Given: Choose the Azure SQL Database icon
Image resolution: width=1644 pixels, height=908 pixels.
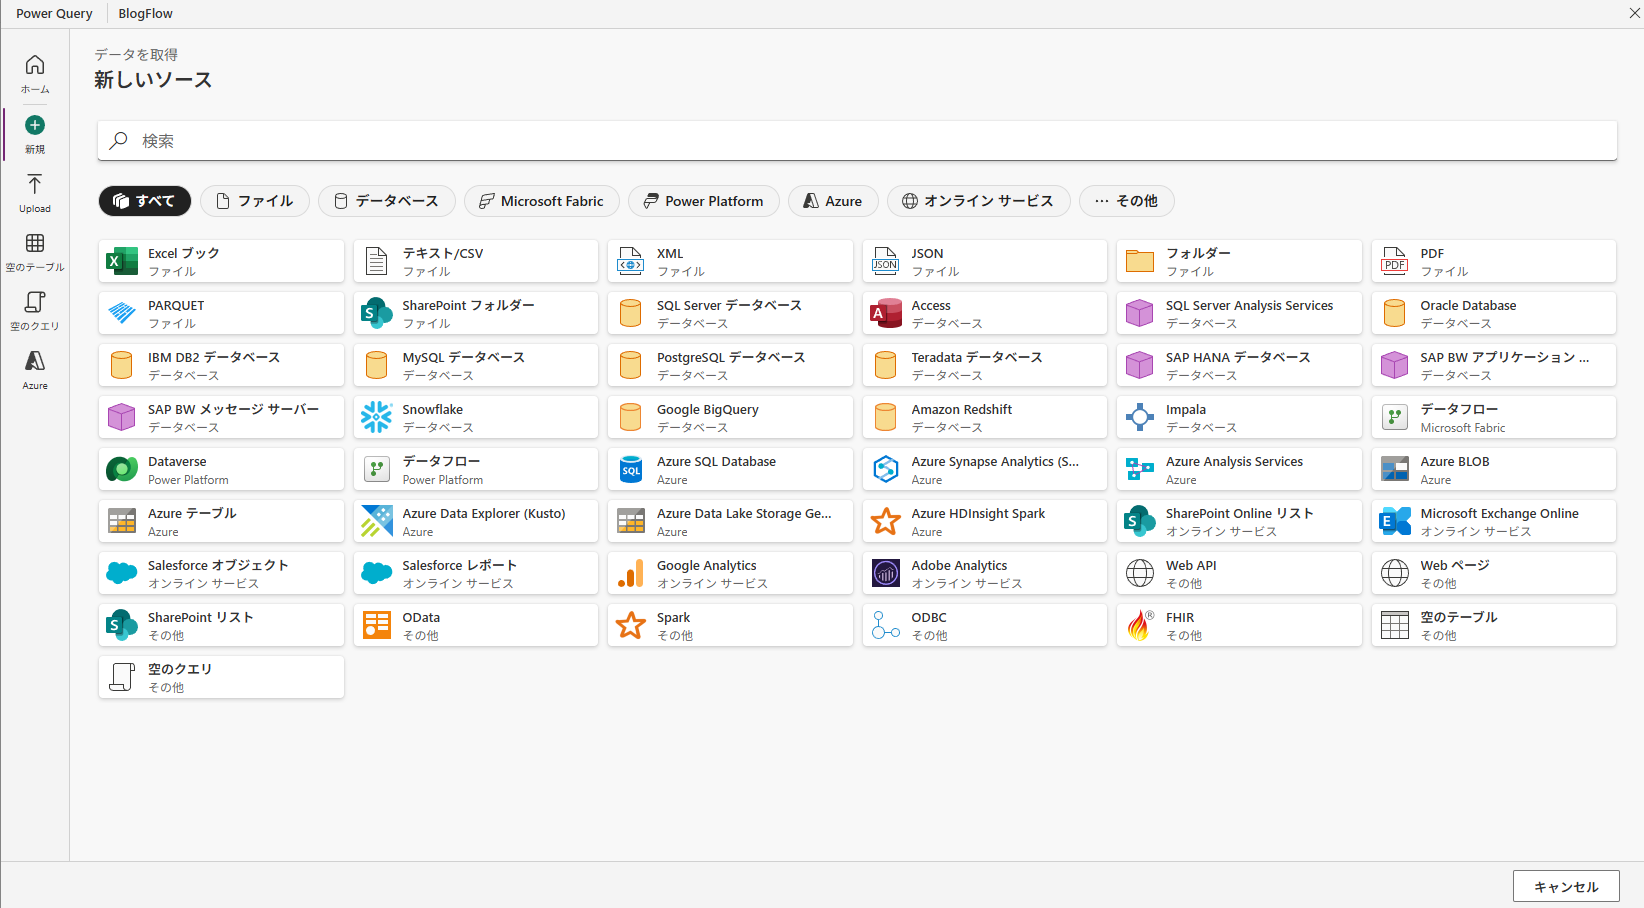Looking at the screenshot, I should (631, 470).
